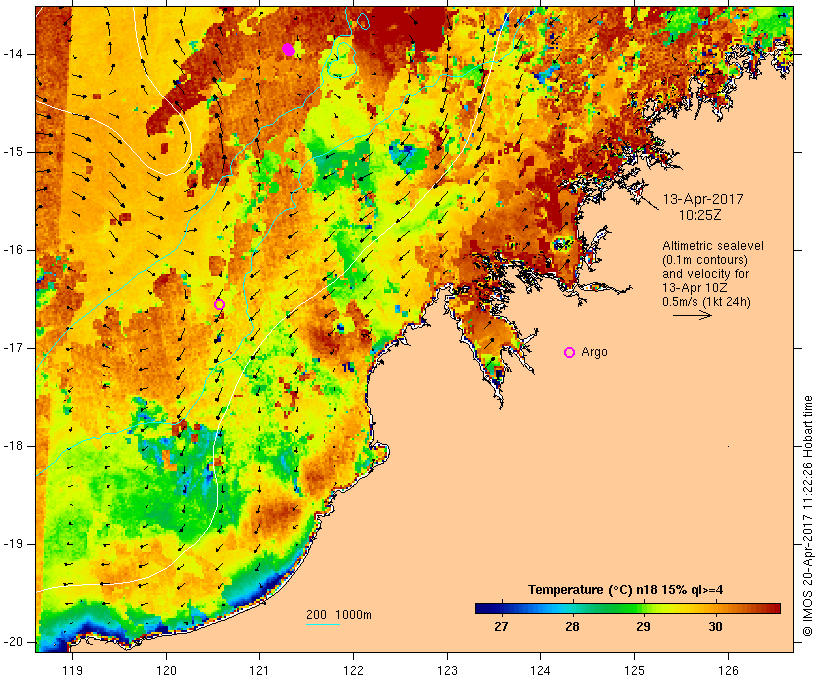Click the cyan bathymetry legend line
This screenshot has width=820, height=680.
323,624
